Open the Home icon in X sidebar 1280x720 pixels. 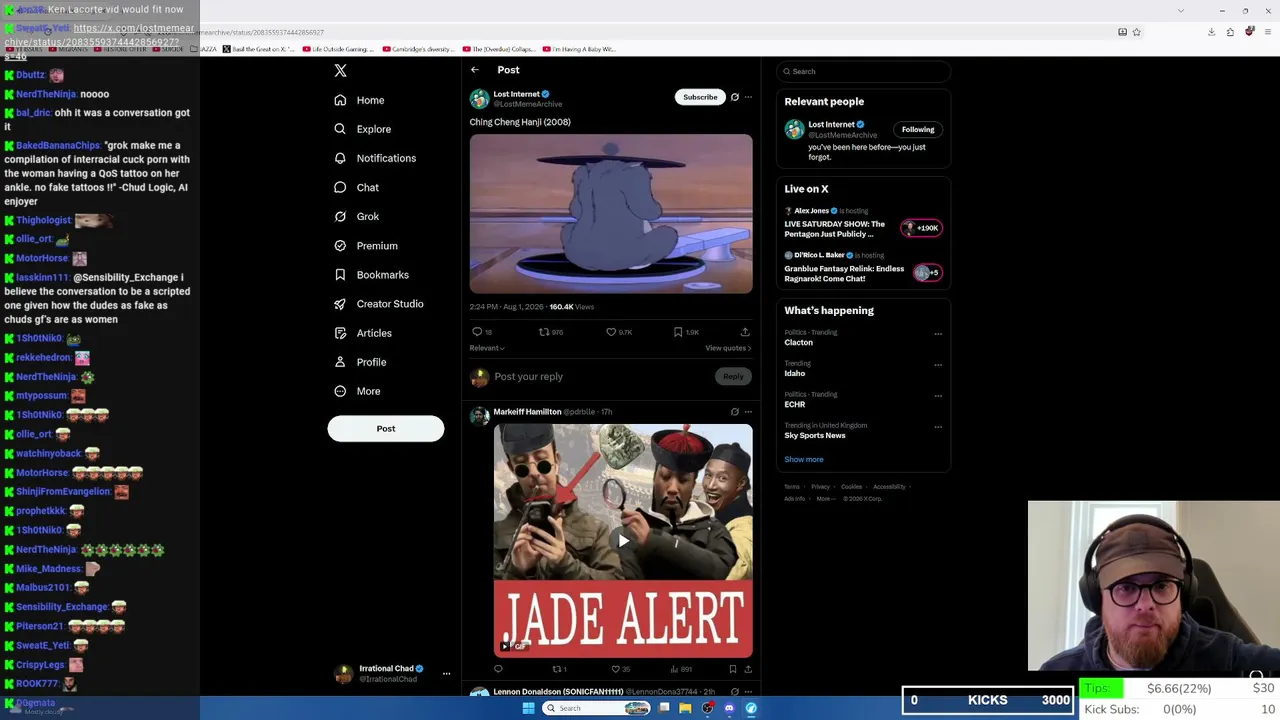pos(340,100)
